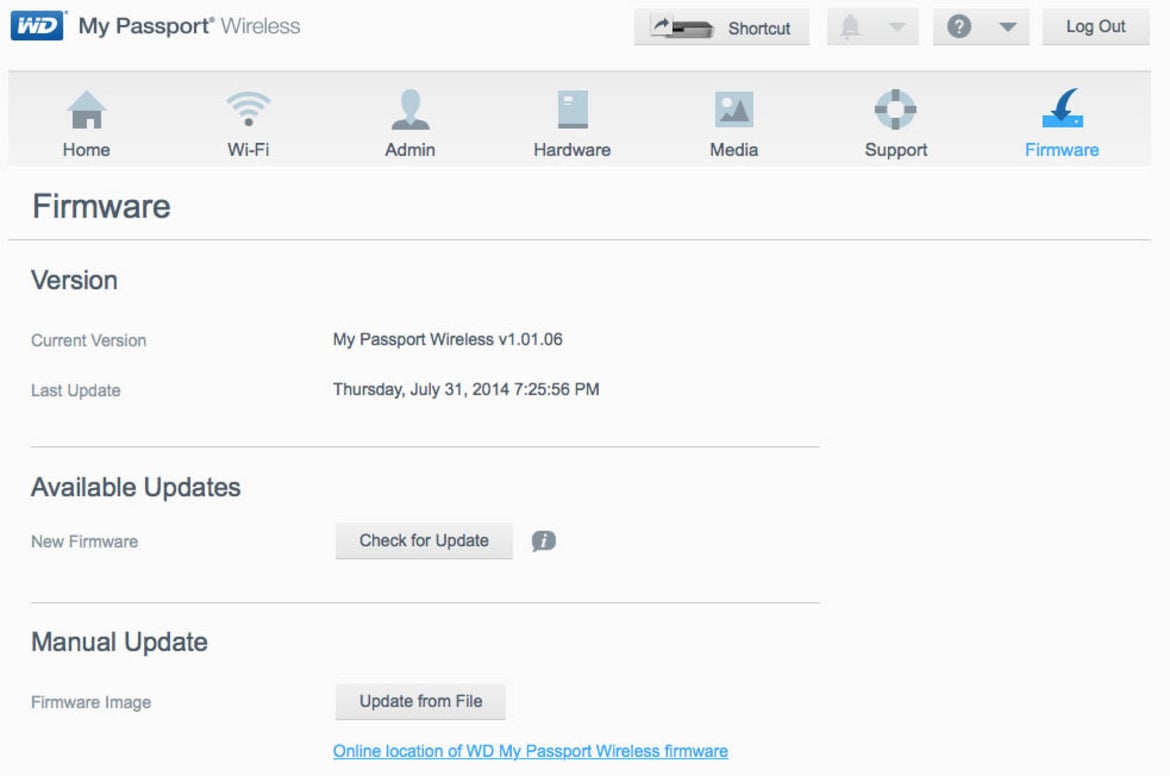Open the Wi-Fi settings icon
1170x776 pixels.
coord(248,109)
